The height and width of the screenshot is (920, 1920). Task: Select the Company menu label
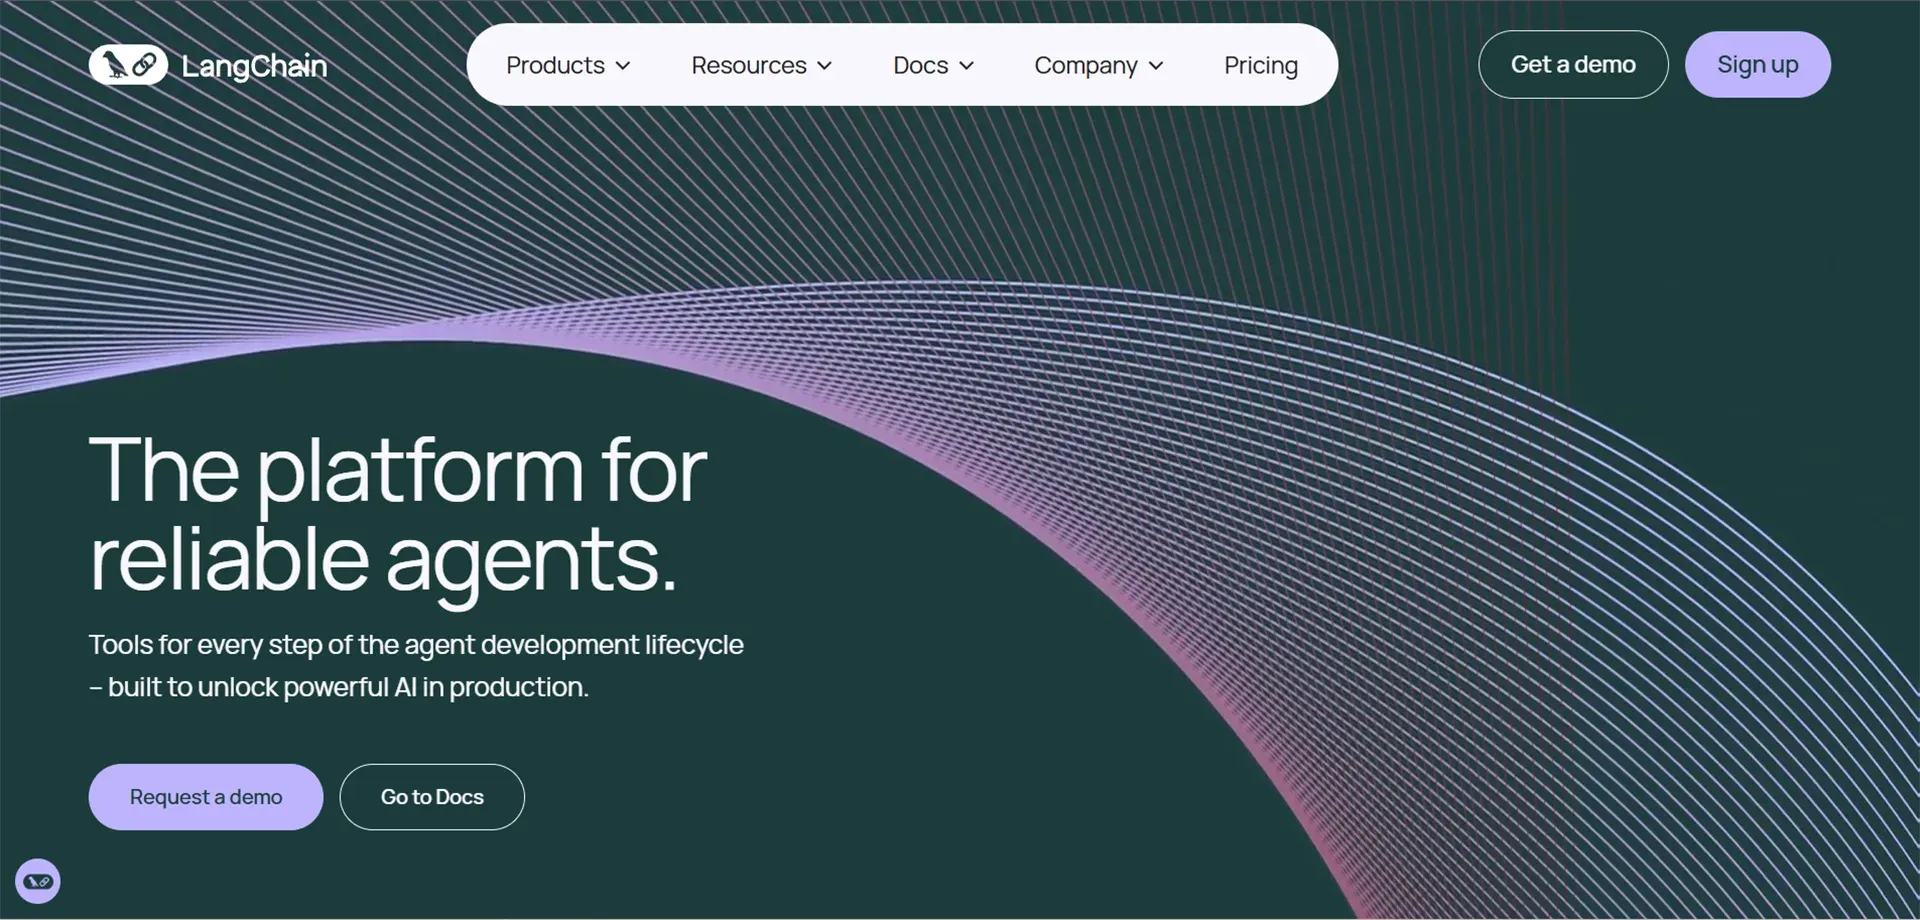point(1085,65)
